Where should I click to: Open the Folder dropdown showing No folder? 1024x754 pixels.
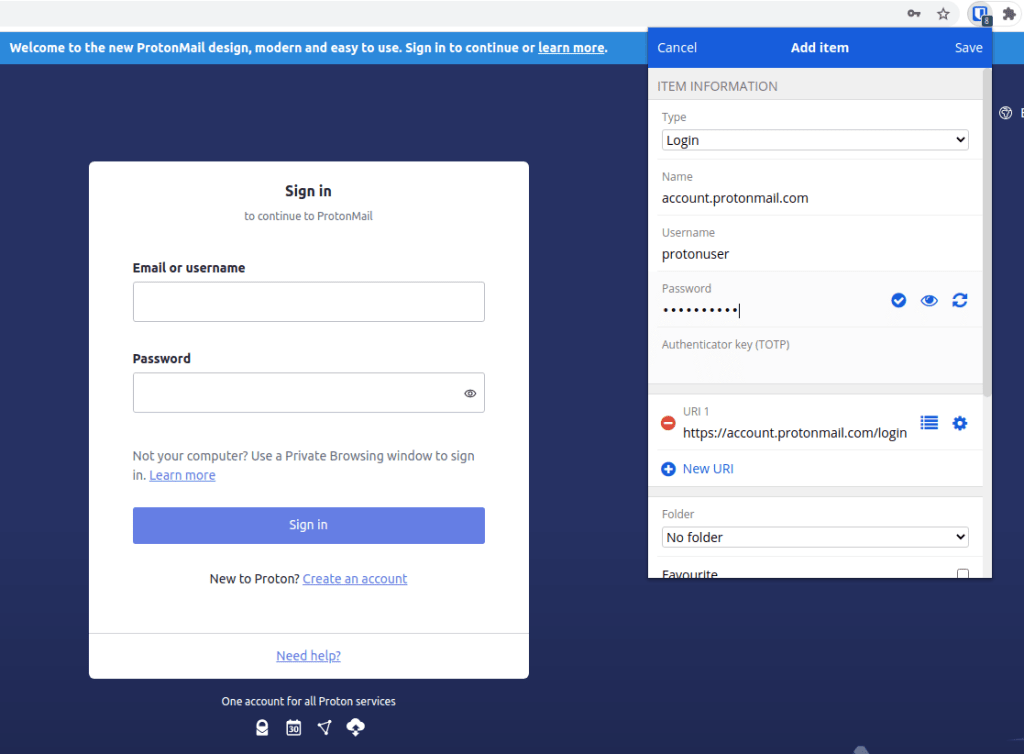(814, 537)
